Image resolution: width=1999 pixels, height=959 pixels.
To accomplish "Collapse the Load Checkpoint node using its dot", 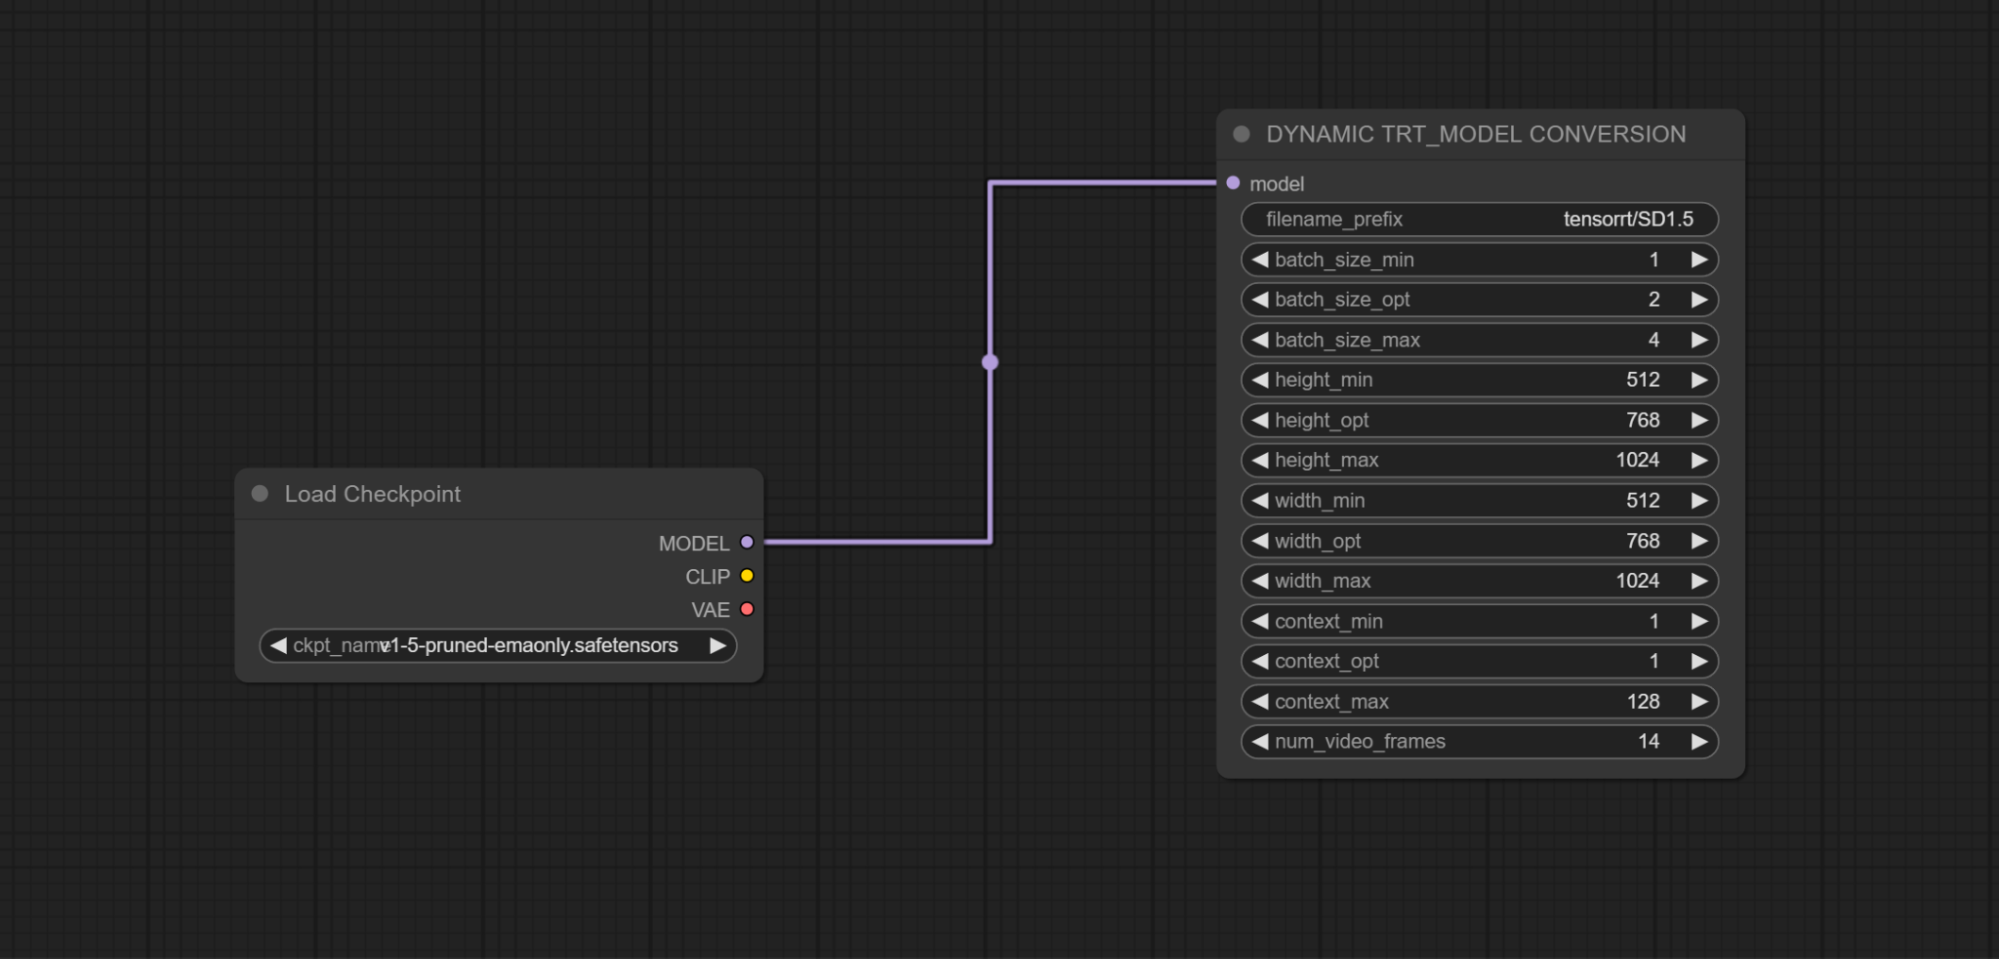I will 260,494.
